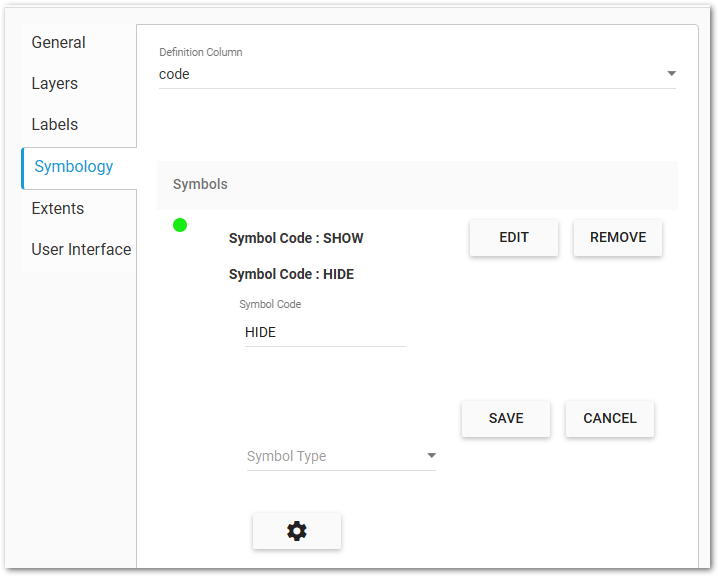Click the Symbols section header
The image size is (719, 577).
200,184
